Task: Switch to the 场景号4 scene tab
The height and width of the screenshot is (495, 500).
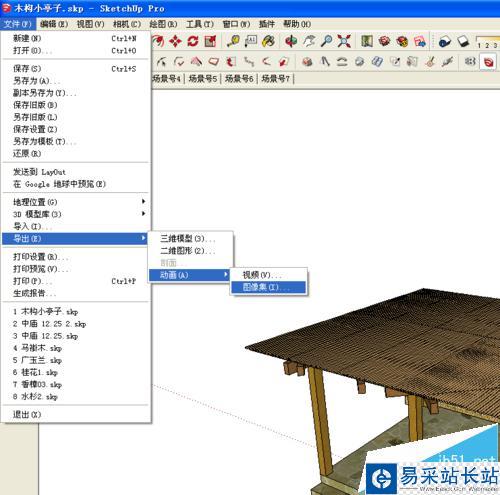Action: (x=167, y=79)
